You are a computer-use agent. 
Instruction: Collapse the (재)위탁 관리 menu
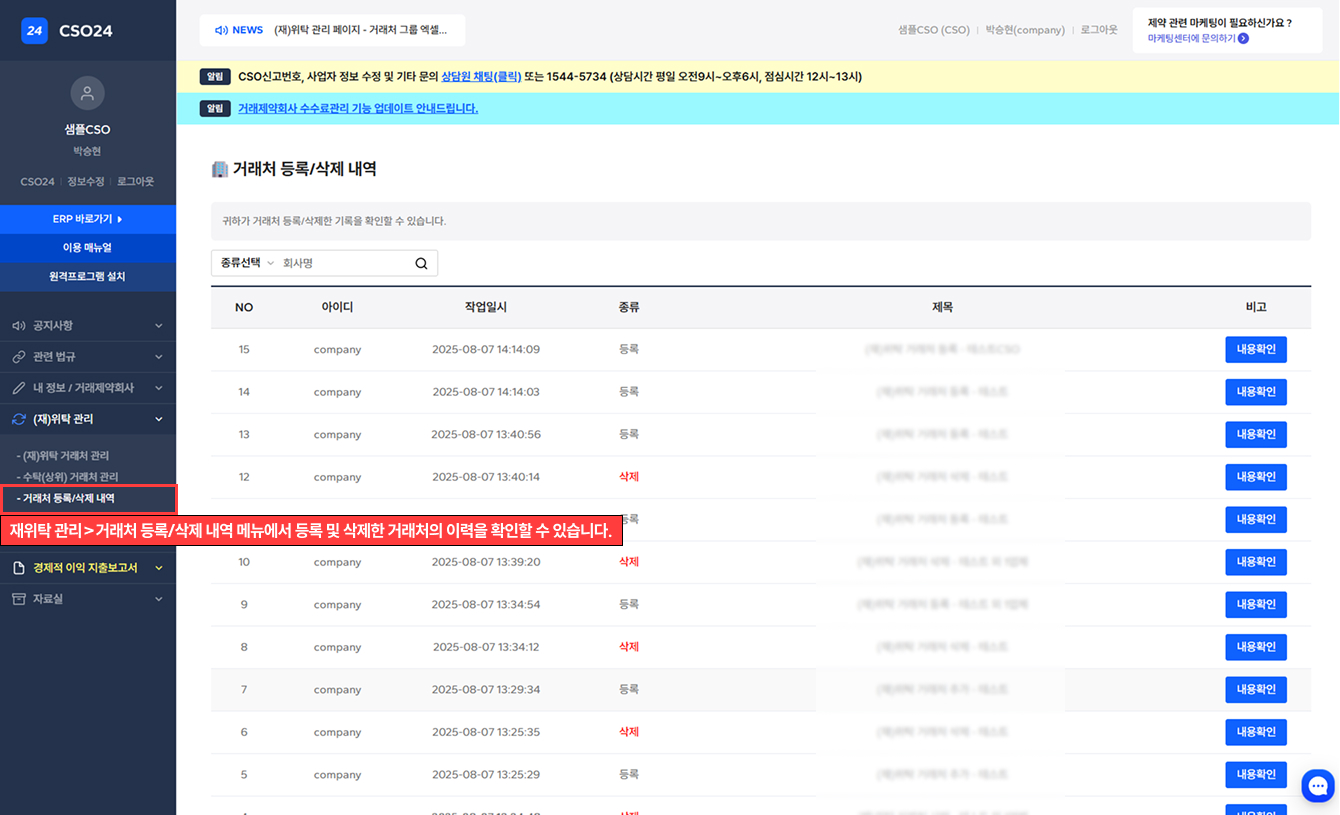point(88,419)
